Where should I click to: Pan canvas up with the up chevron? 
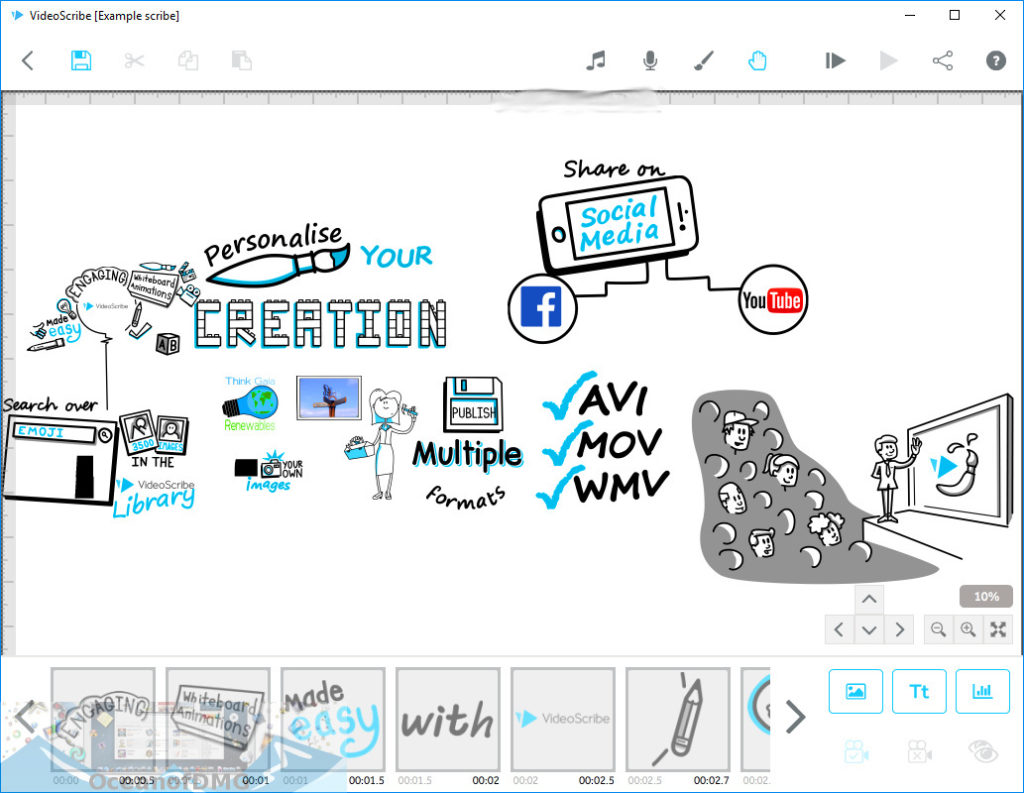tap(869, 599)
